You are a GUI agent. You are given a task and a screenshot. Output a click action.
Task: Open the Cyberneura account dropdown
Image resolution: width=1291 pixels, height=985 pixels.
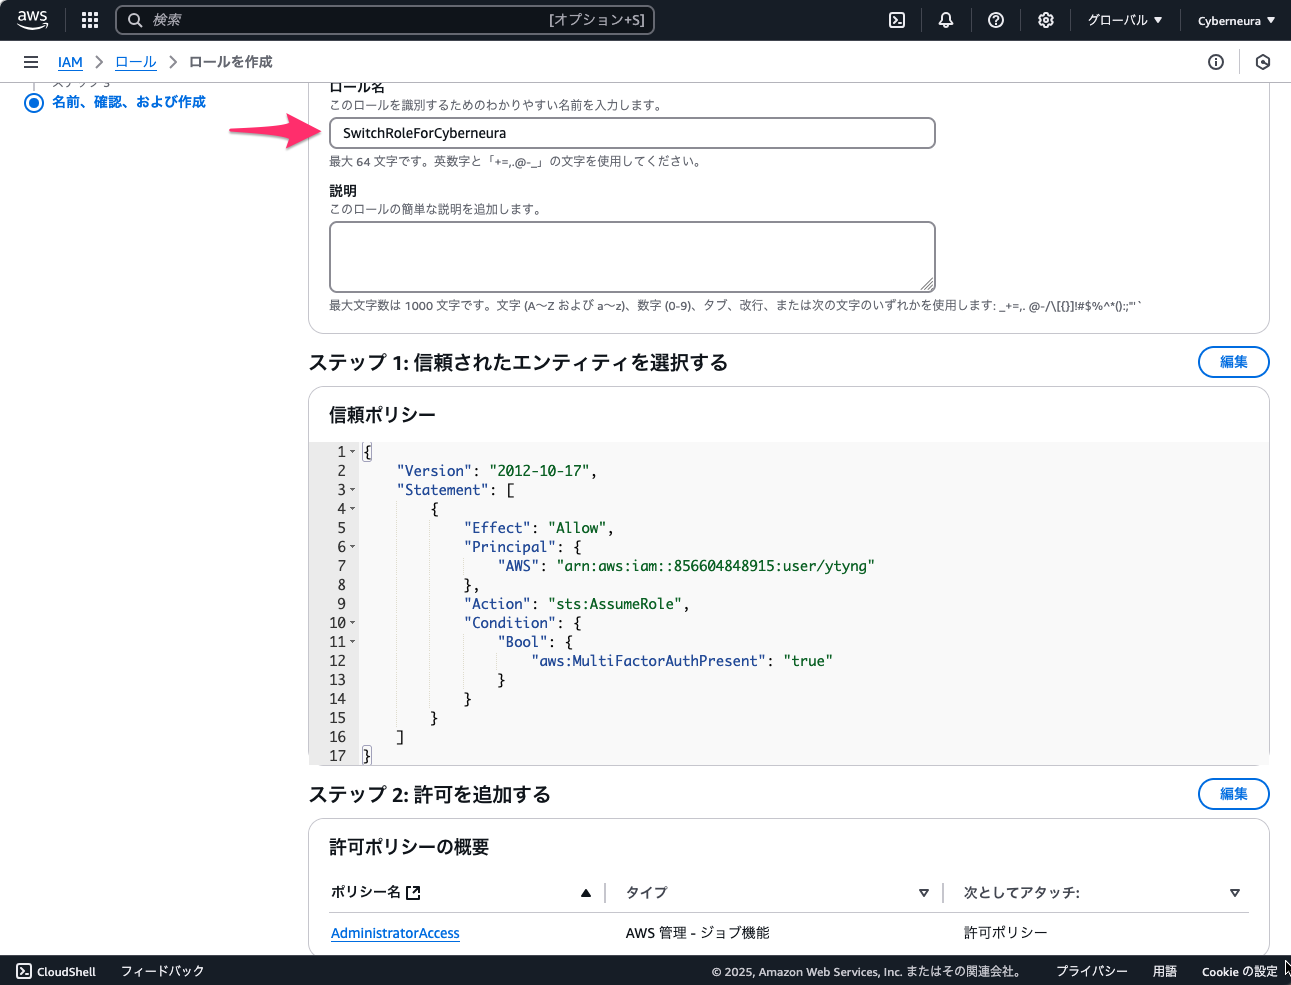[1237, 20]
